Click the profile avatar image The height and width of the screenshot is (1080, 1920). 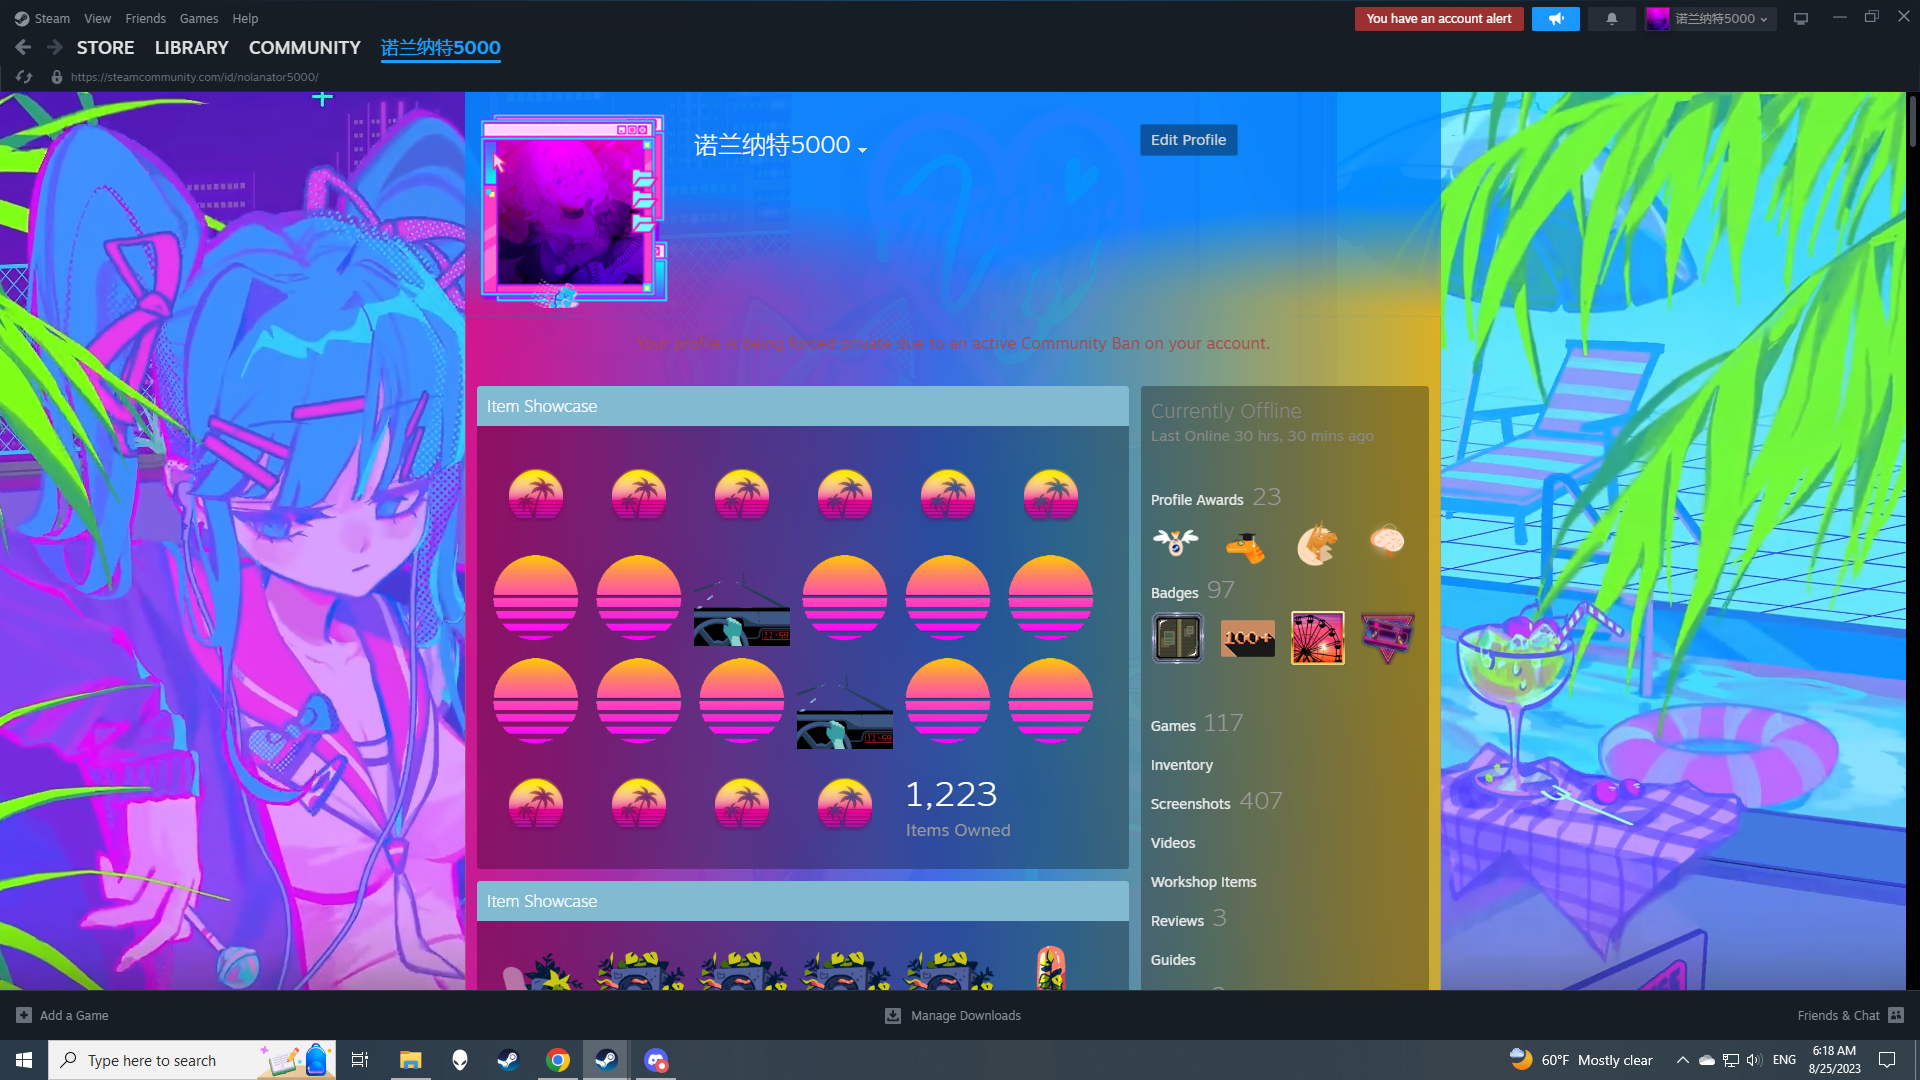pos(572,210)
